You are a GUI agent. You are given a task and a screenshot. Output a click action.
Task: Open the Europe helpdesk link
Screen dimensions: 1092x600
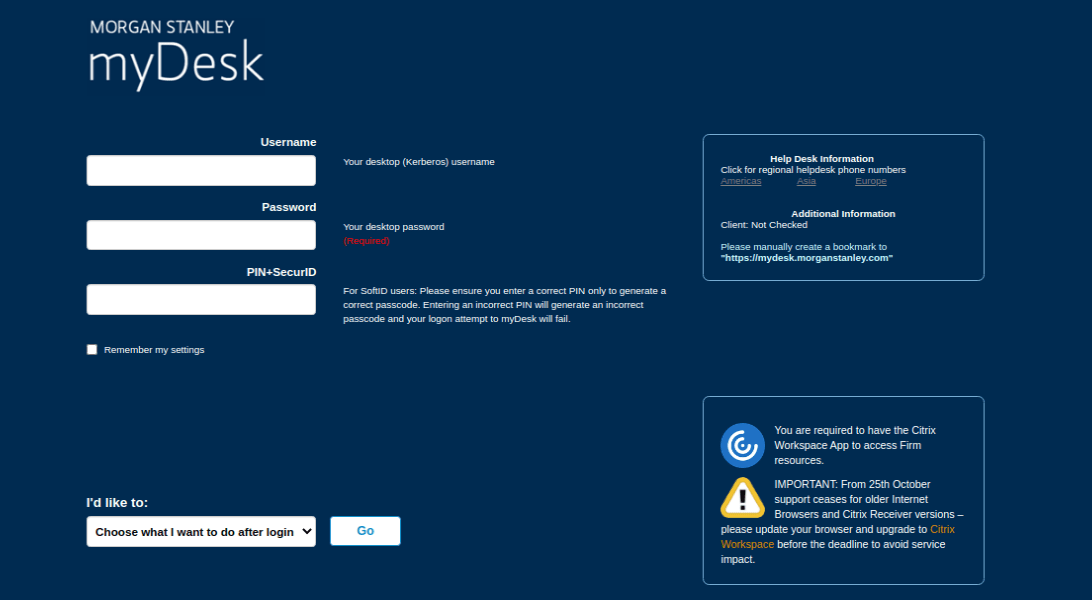click(x=871, y=181)
